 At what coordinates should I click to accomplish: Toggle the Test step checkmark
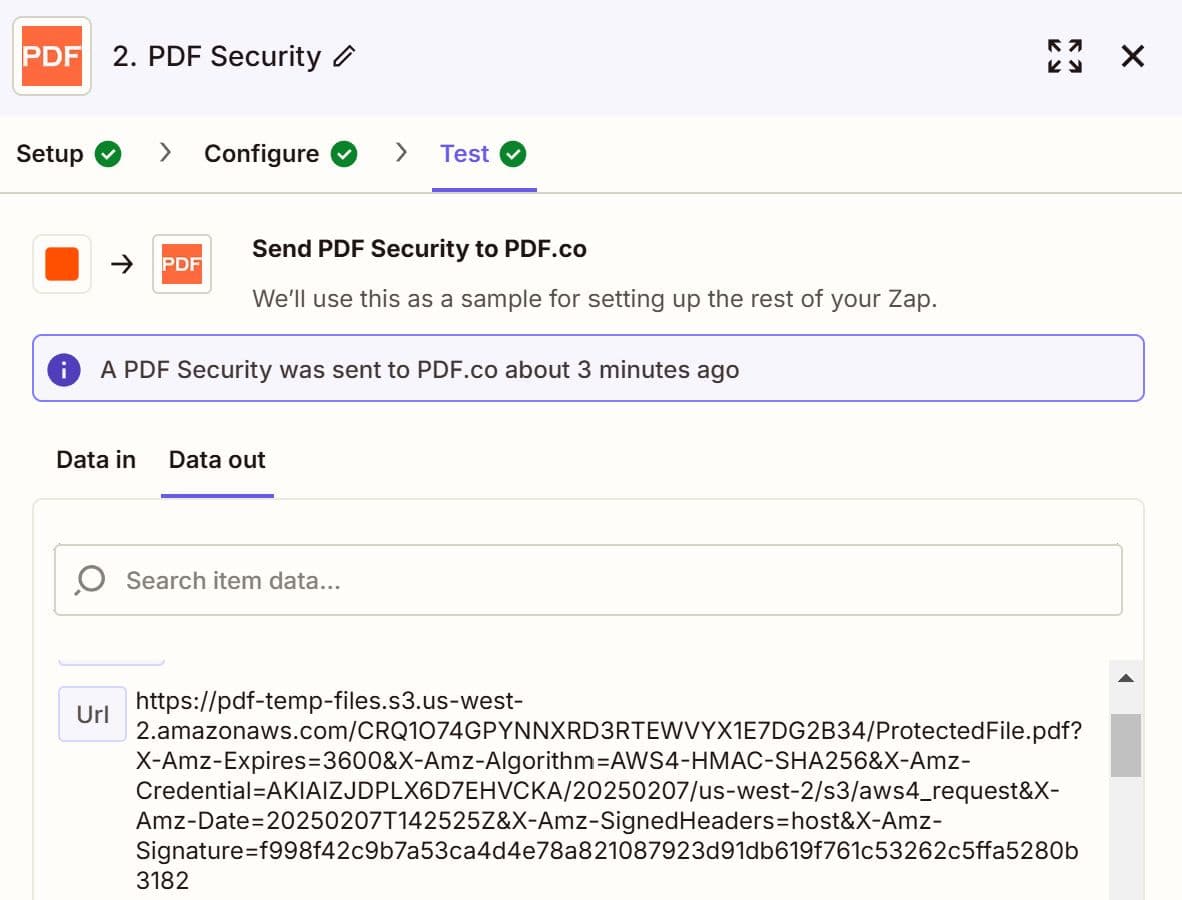(512, 153)
